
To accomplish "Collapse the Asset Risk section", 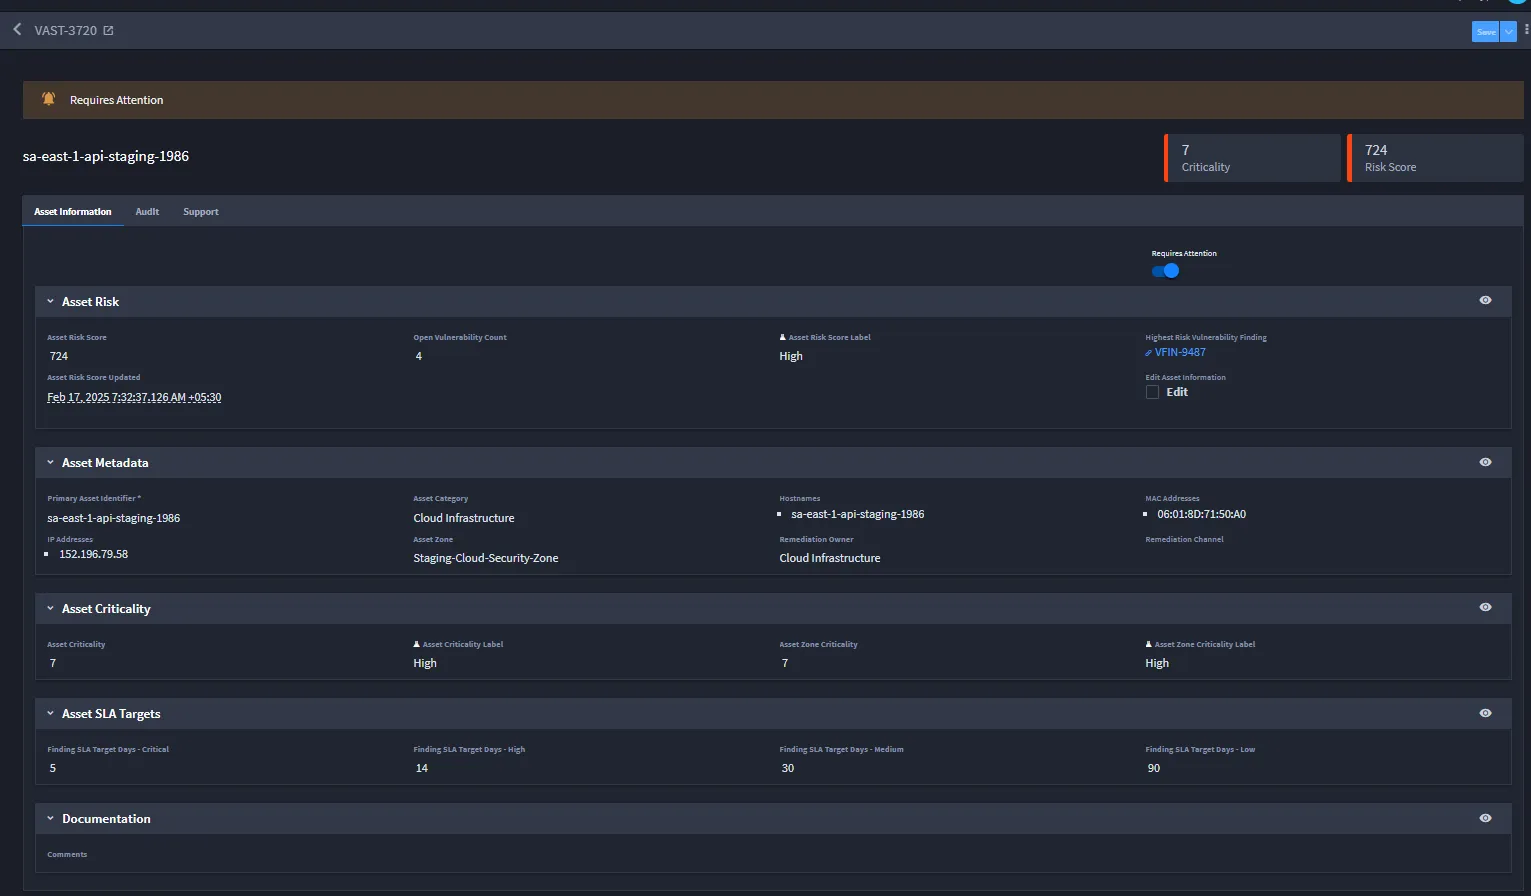I will click(50, 301).
